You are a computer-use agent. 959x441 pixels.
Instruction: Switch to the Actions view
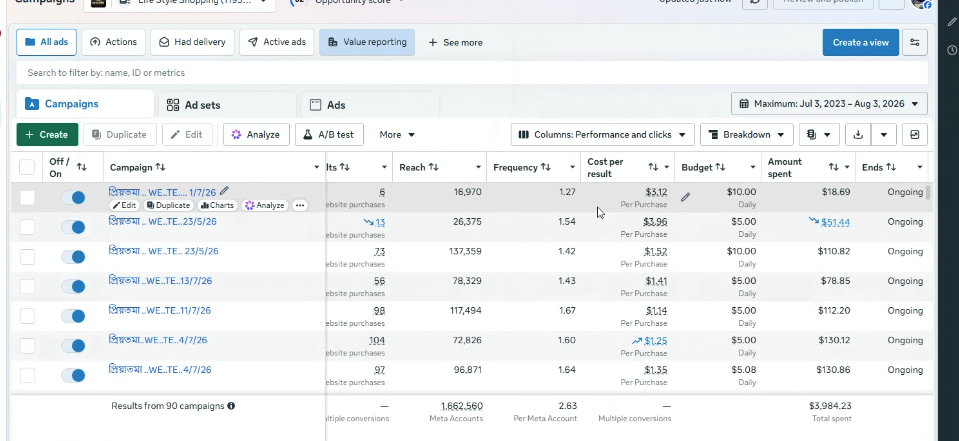tap(113, 42)
